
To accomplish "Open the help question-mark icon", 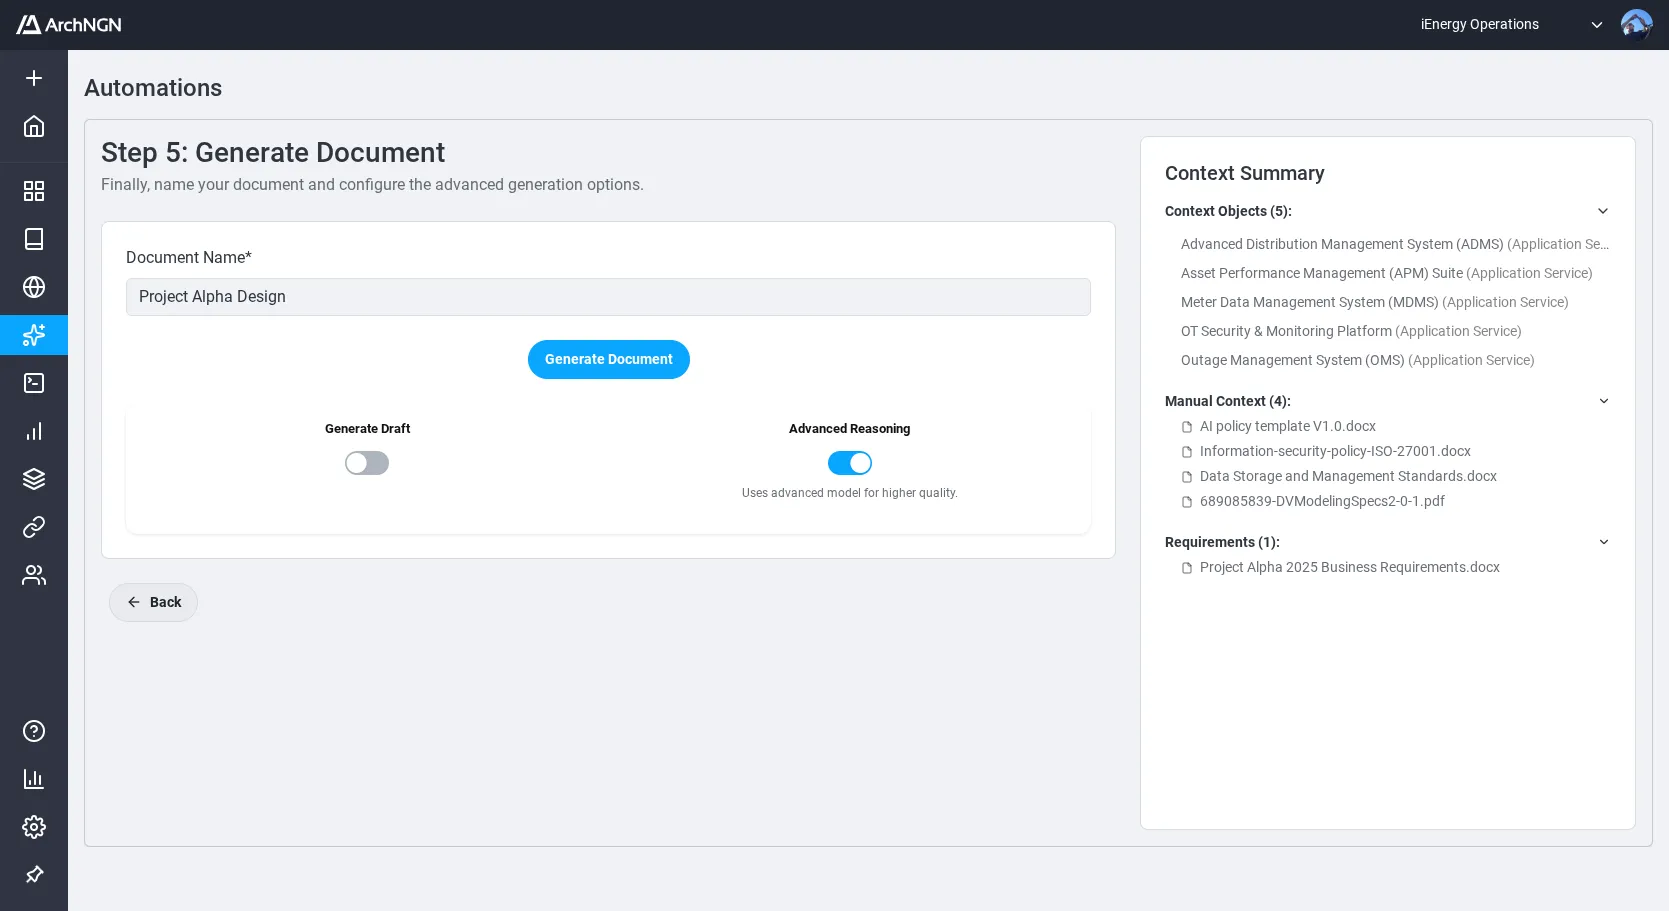I will [34, 731].
